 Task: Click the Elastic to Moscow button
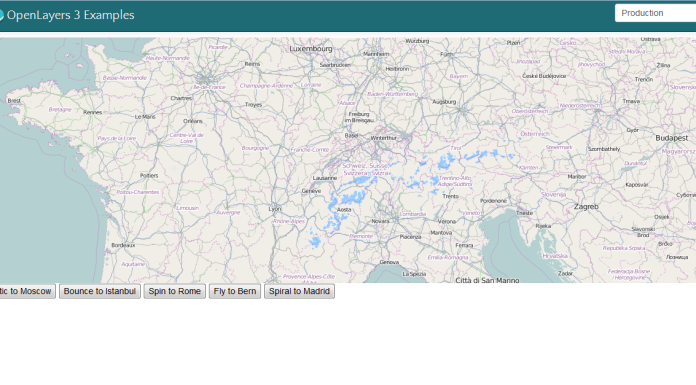click(x=27, y=291)
